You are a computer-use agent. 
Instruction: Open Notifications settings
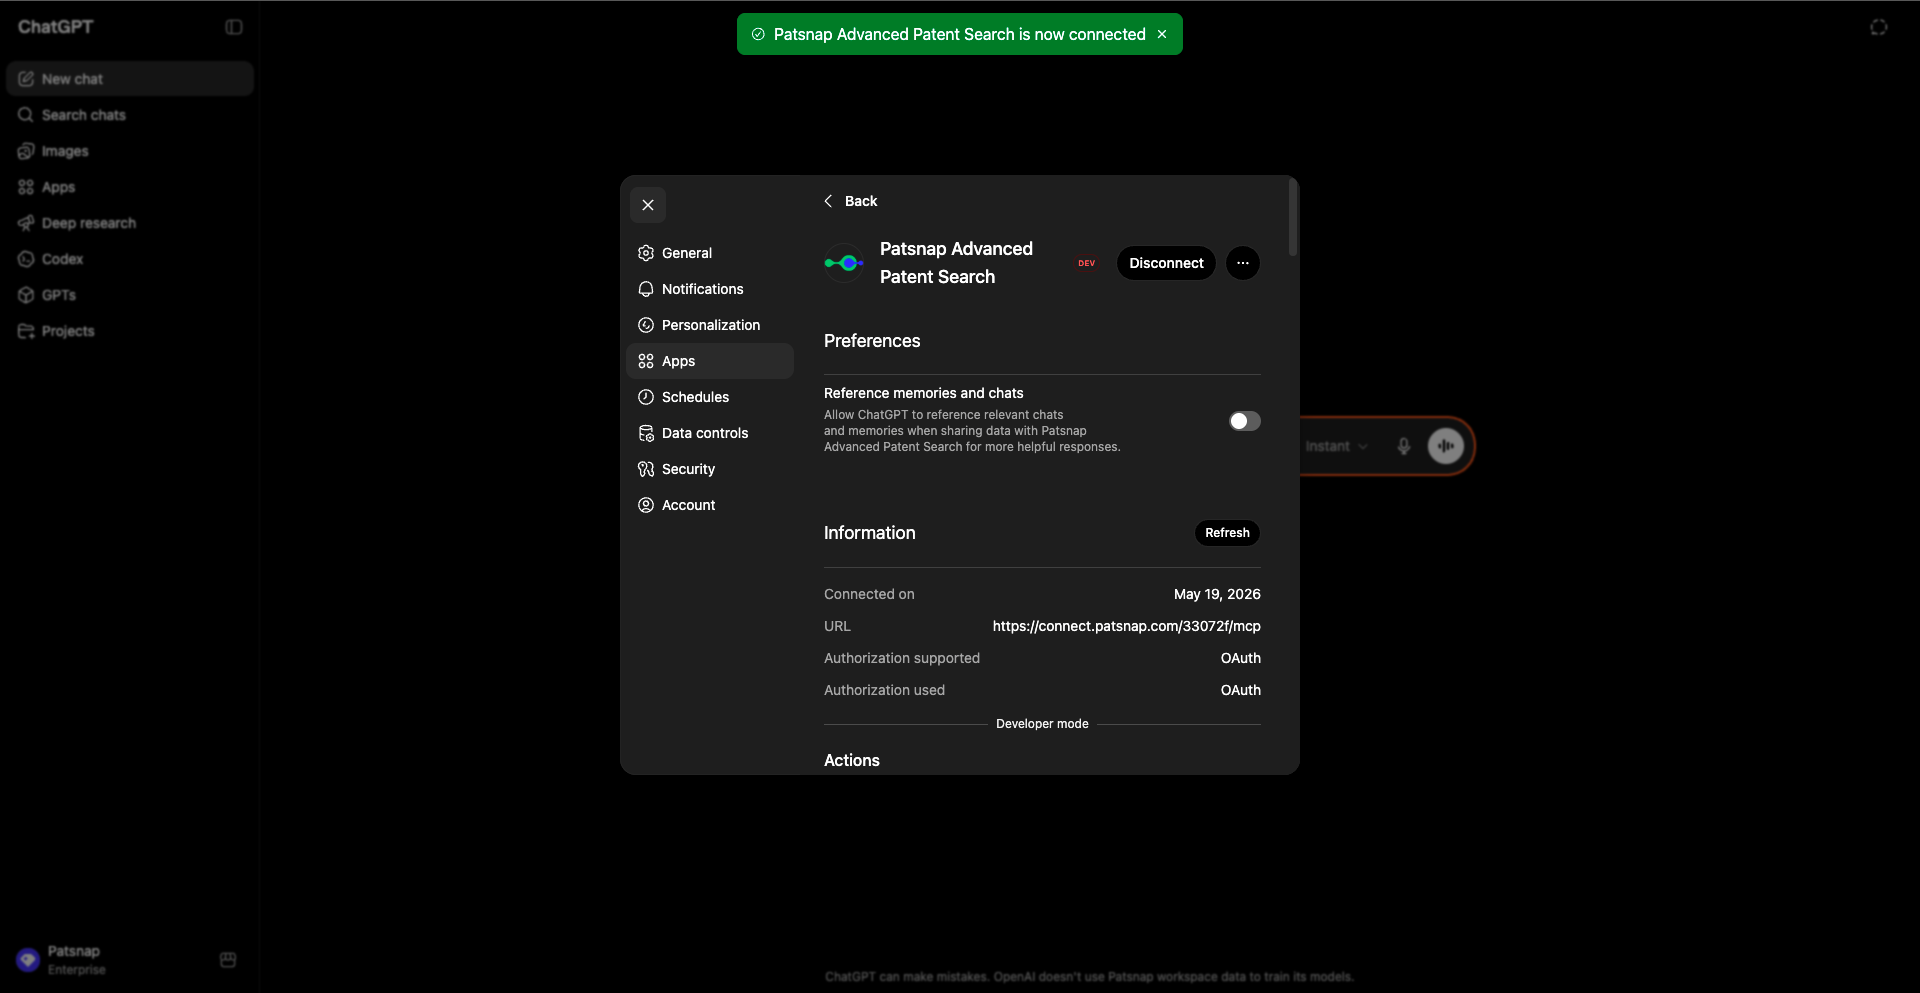click(710, 289)
